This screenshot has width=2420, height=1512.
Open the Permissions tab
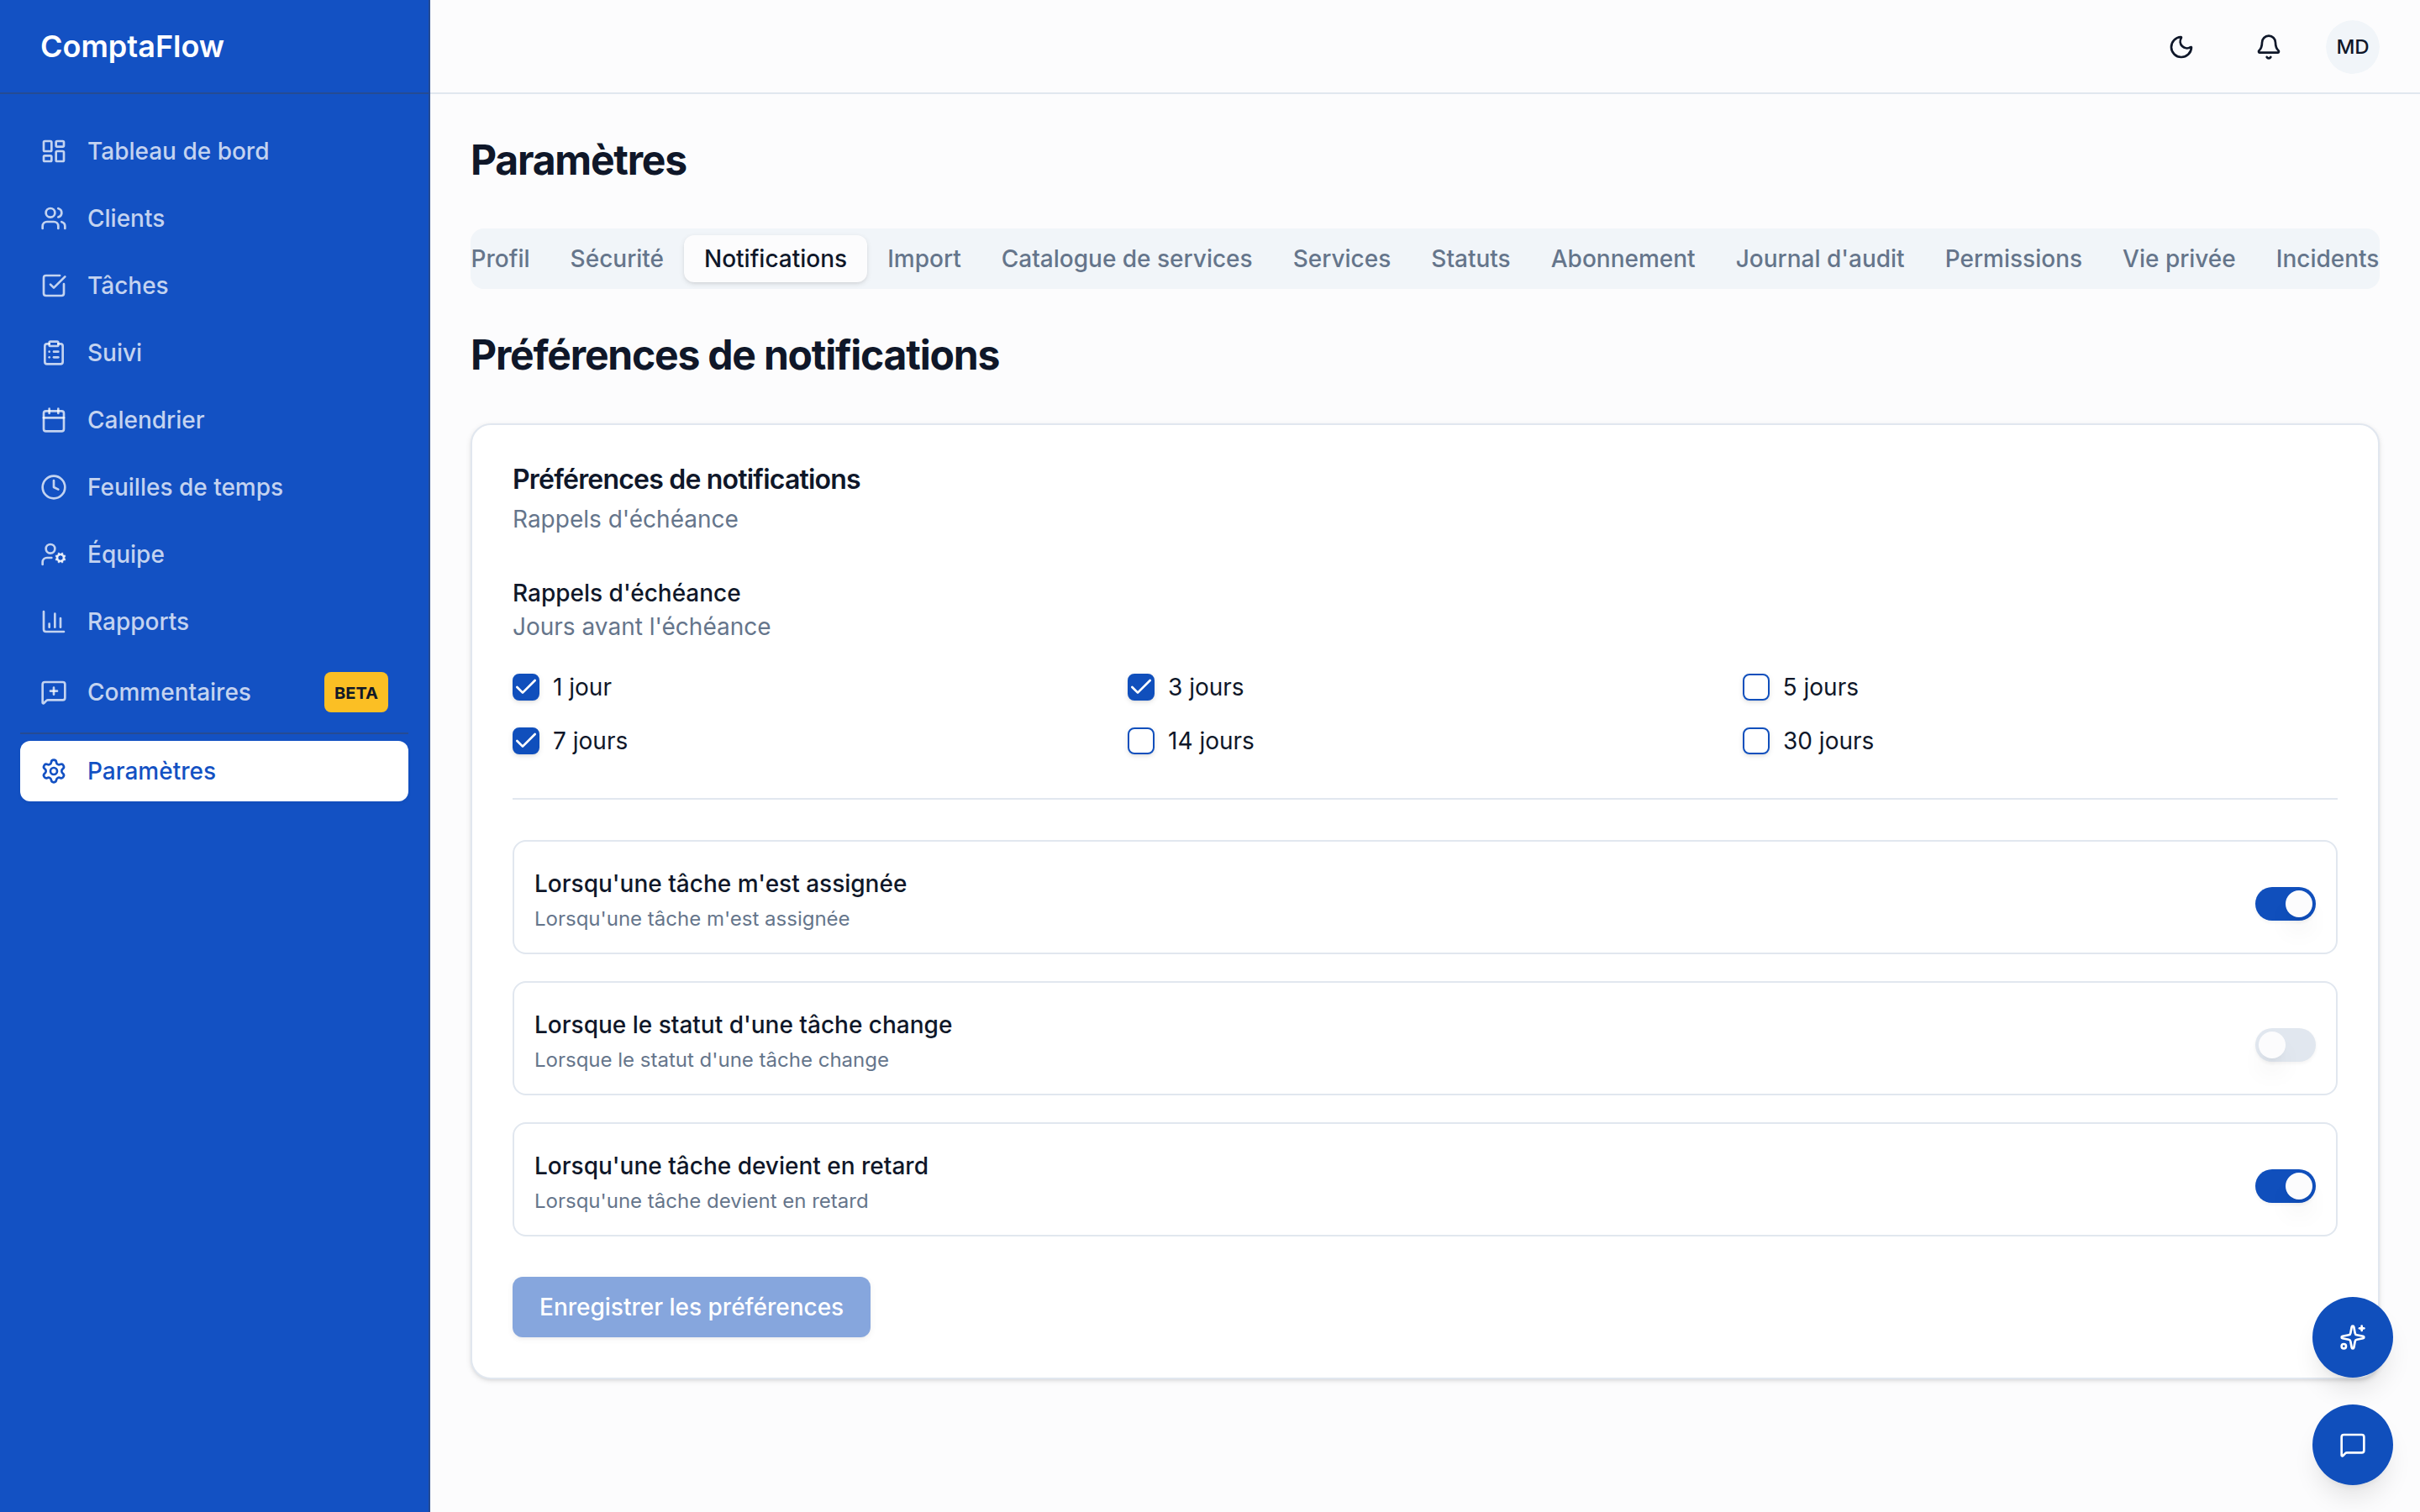(x=2013, y=259)
